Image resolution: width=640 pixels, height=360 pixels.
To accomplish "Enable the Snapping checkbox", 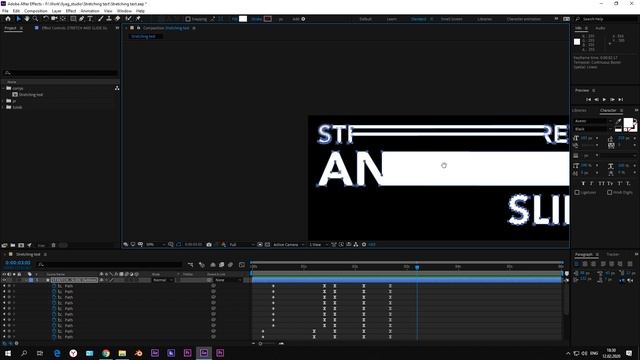I will click(x=188, y=19).
